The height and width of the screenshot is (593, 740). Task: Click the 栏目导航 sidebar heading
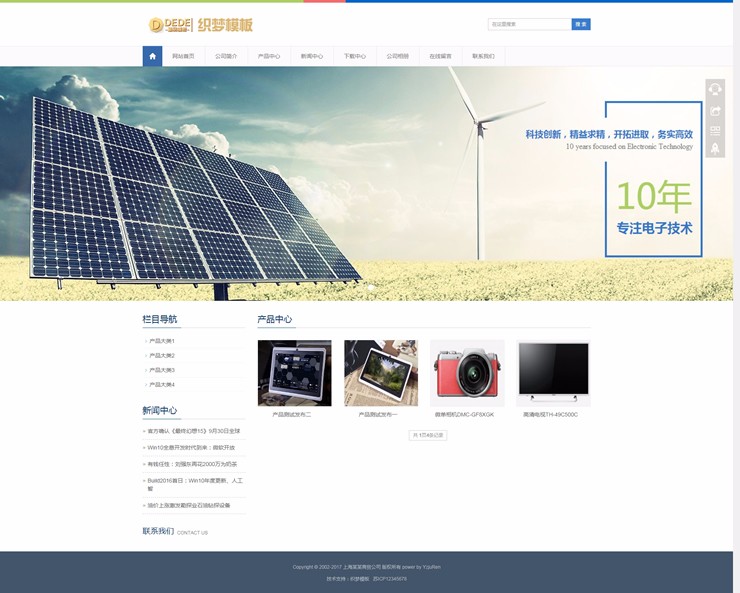pos(160,319)
